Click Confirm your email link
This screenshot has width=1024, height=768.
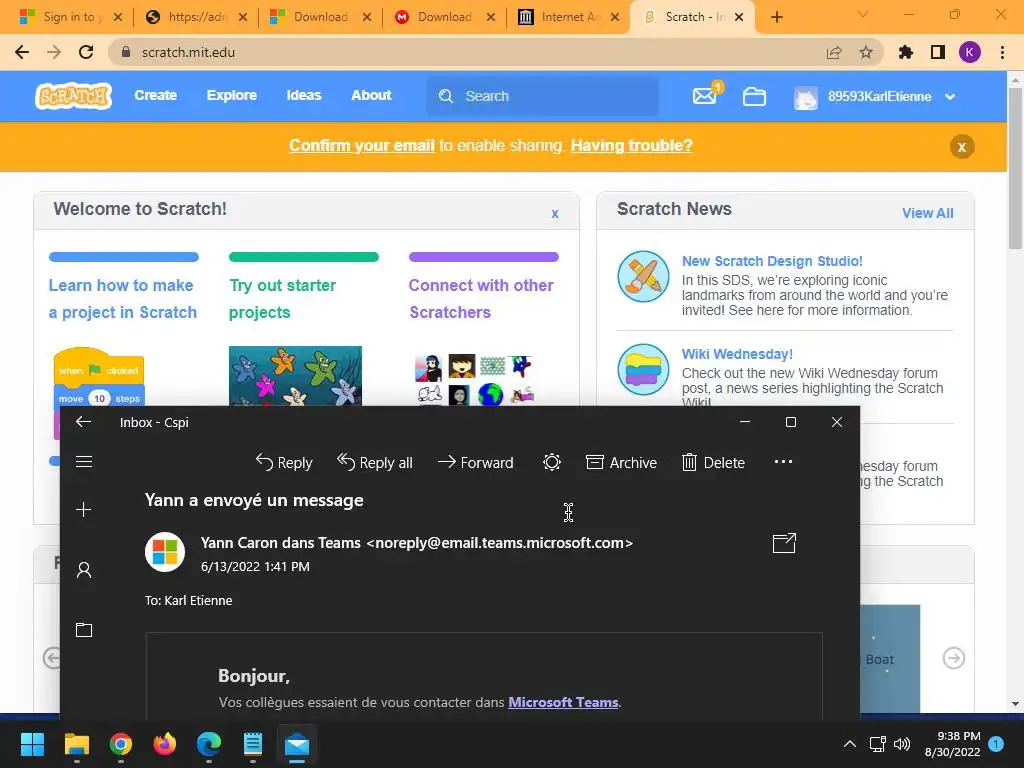point(362,146)
